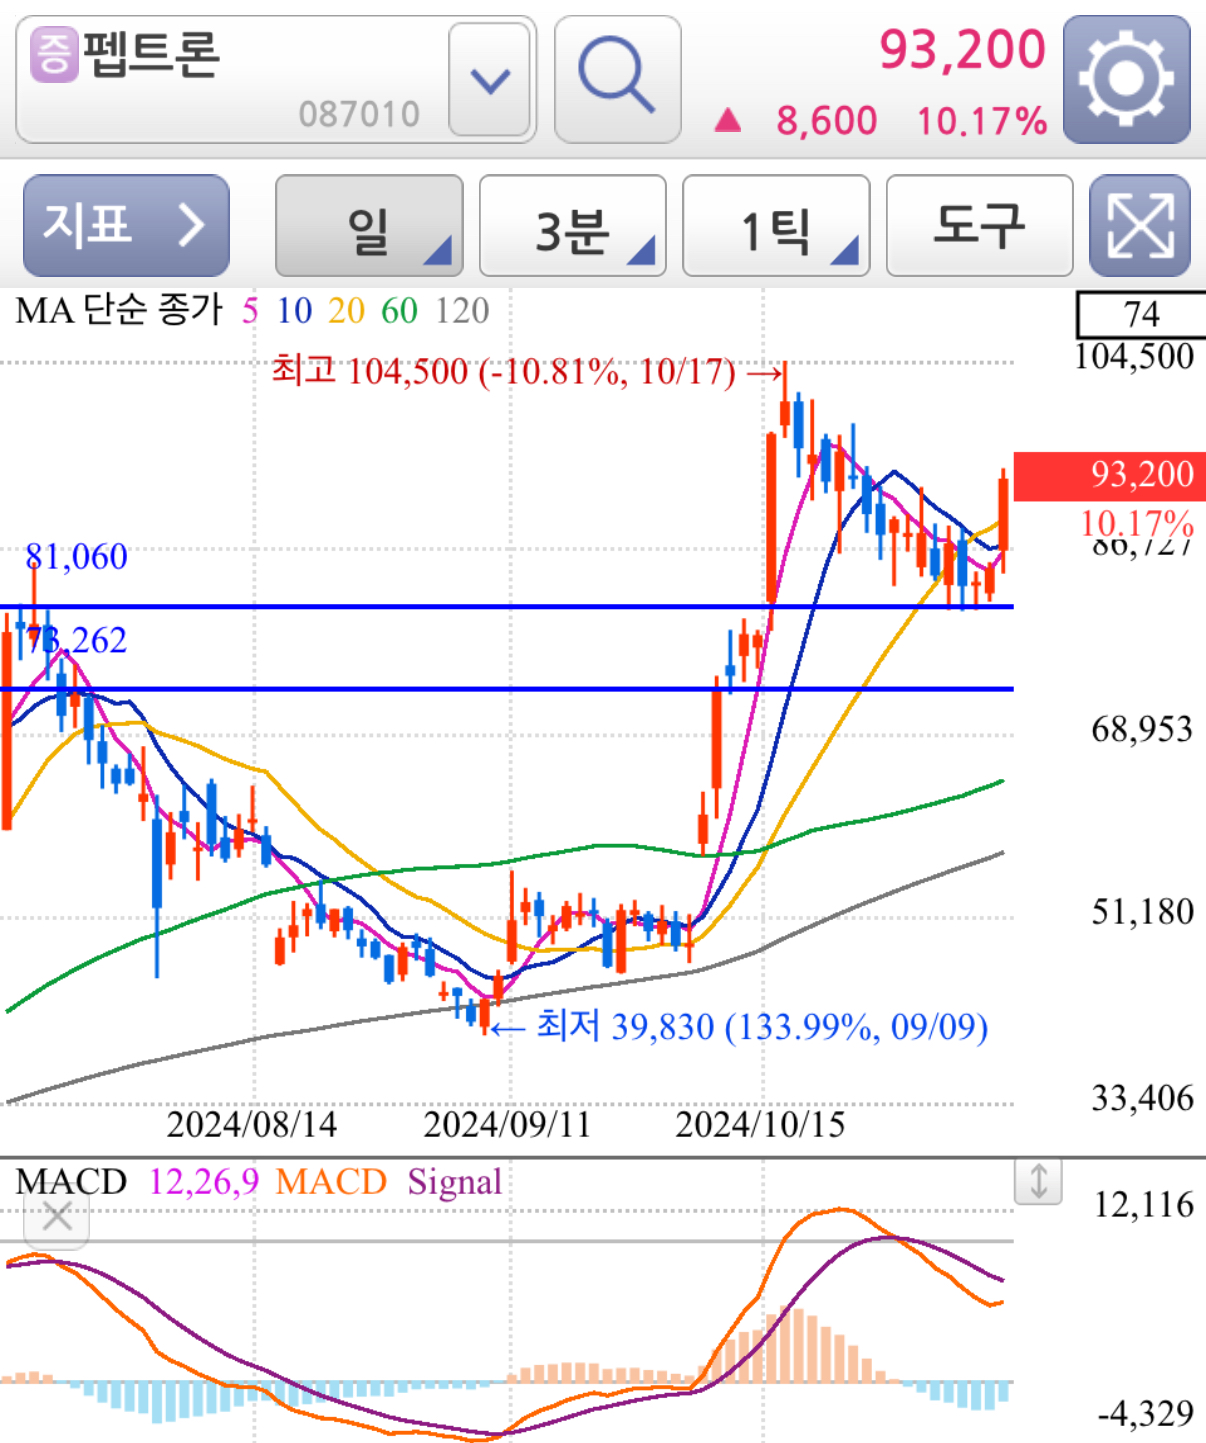Select MA 20 period label

point(346,311)
